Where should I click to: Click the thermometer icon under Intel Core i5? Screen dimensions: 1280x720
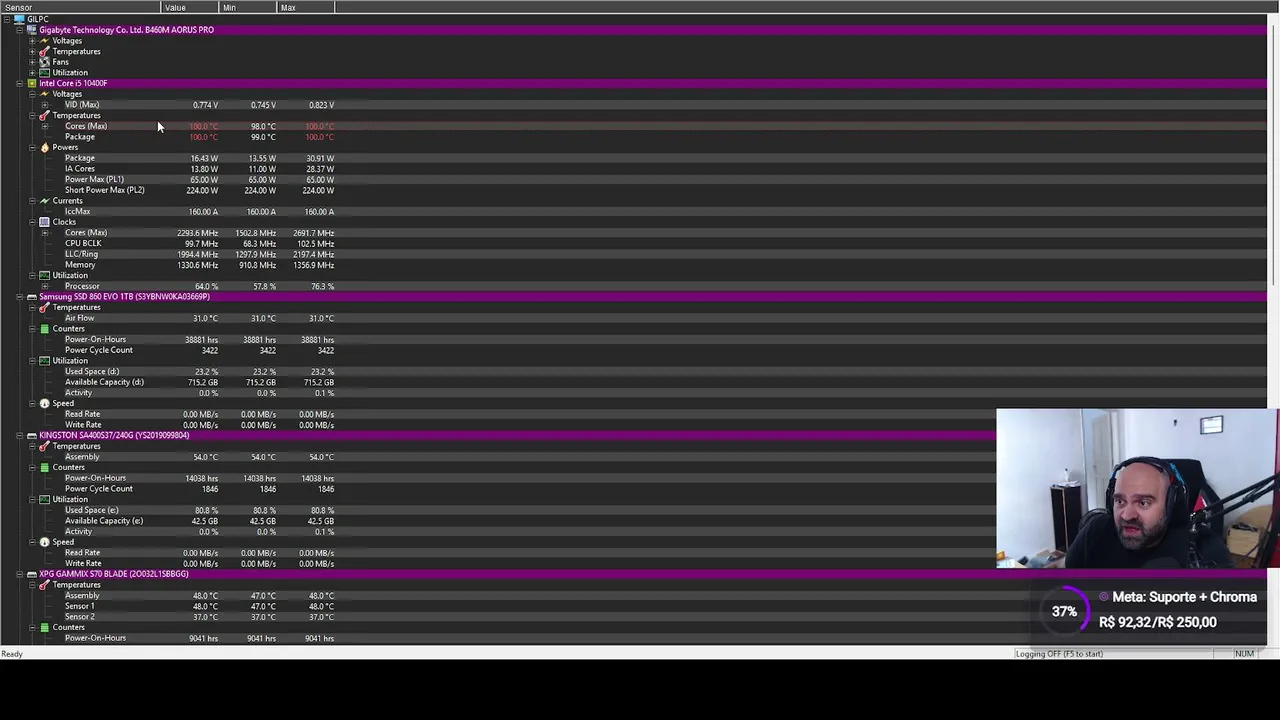click(44, 115)
